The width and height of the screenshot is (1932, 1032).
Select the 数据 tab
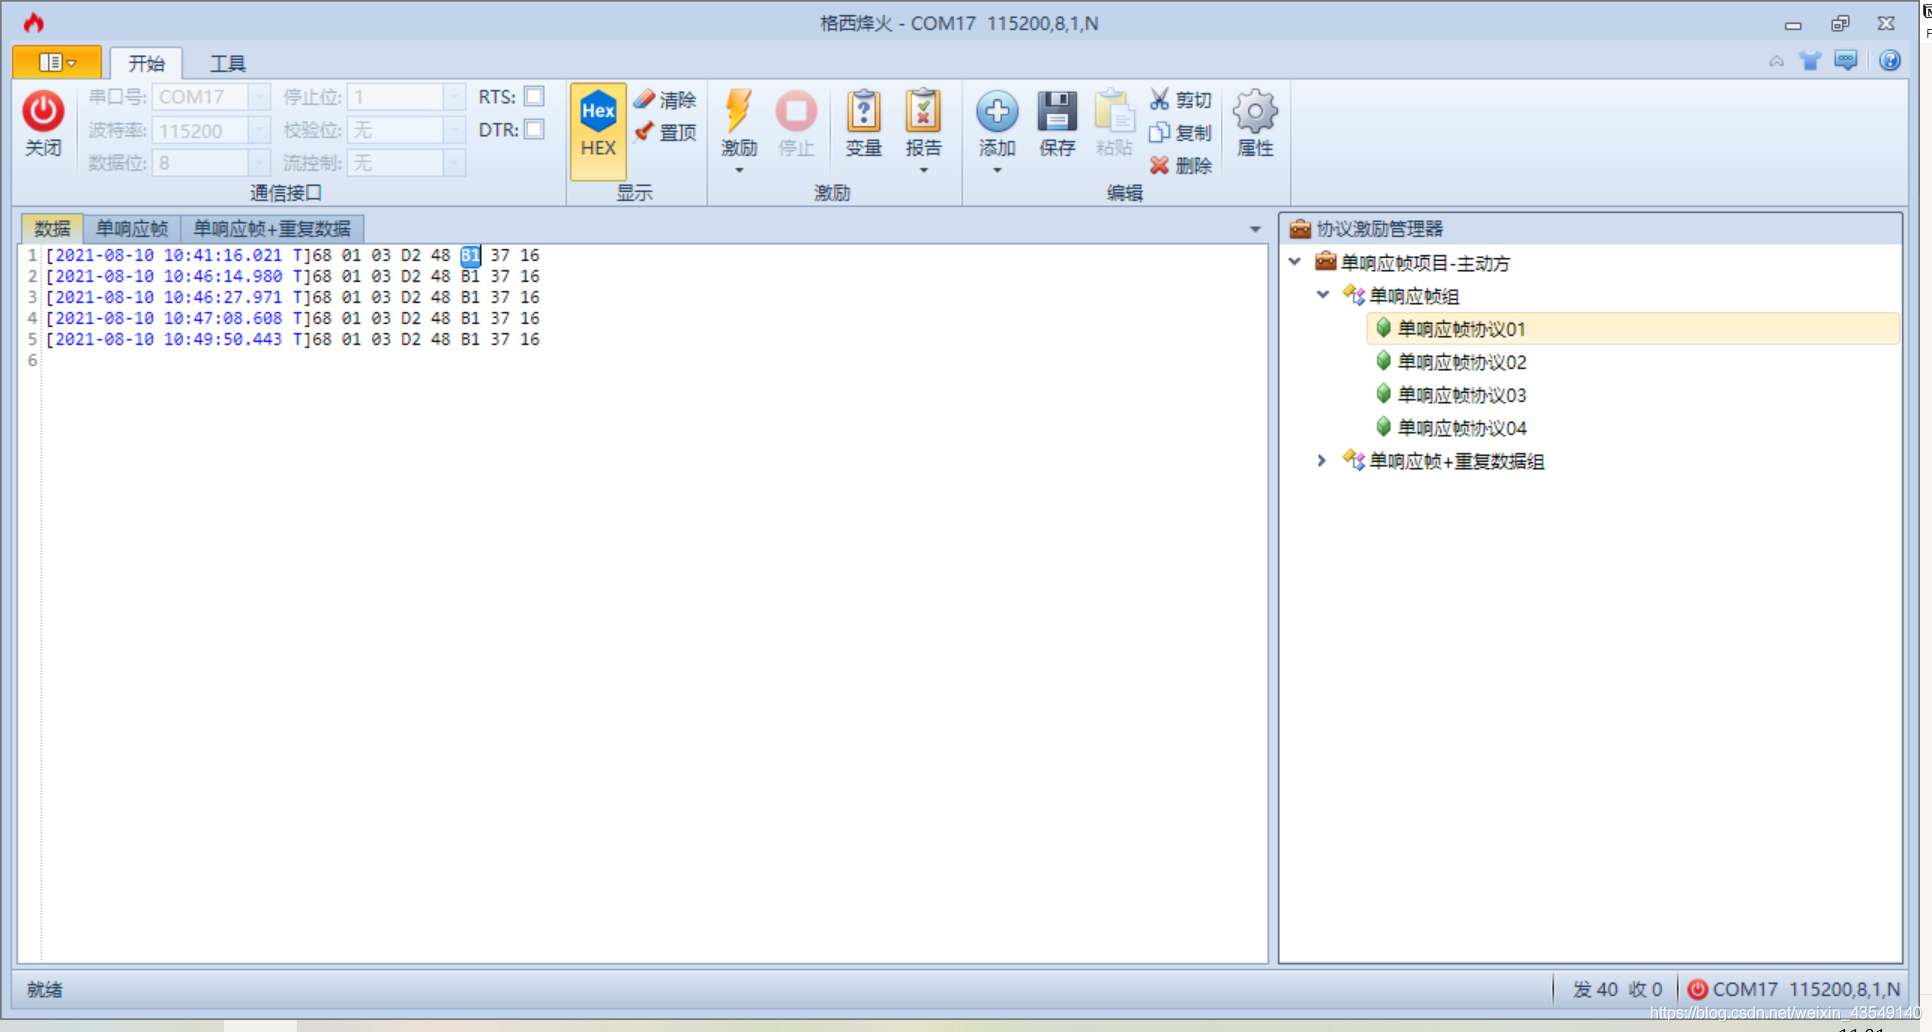coord(52,229)
